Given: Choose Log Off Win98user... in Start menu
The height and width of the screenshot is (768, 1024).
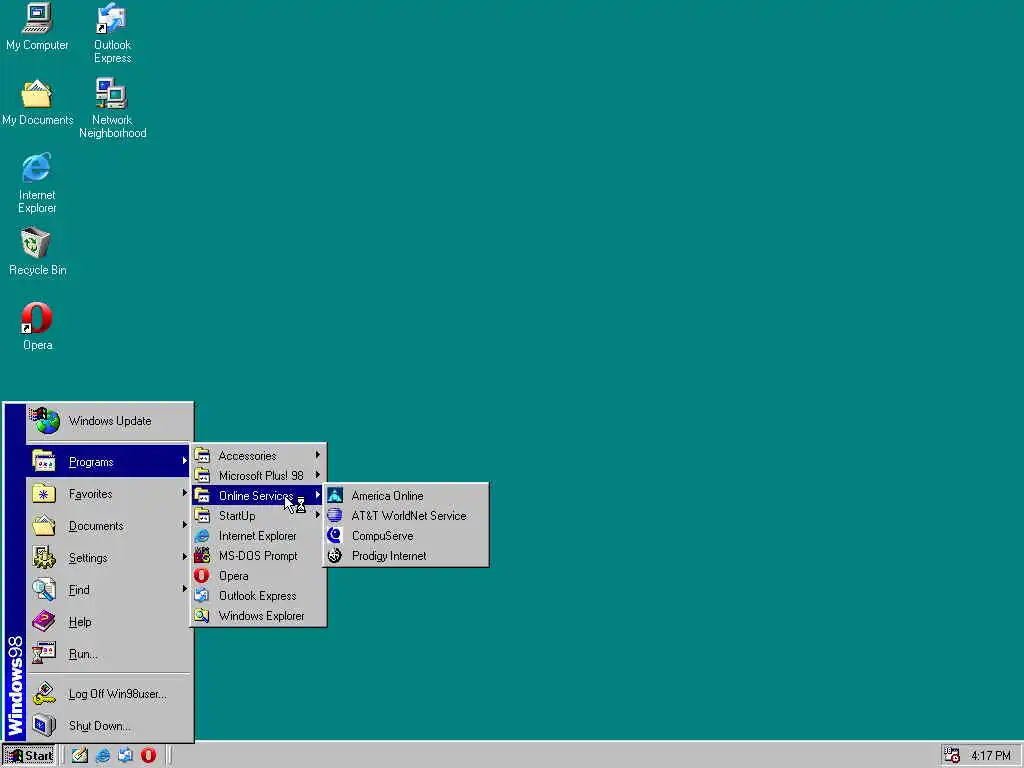Looking at the screenshot, I should click(109, 694).
